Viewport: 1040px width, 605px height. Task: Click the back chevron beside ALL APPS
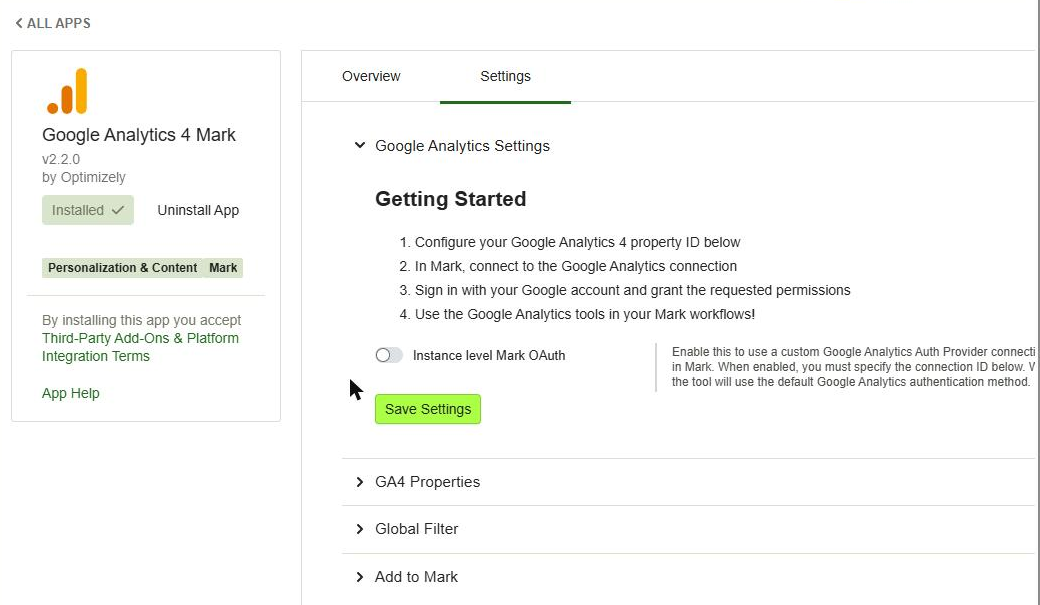tap(19, 23)
